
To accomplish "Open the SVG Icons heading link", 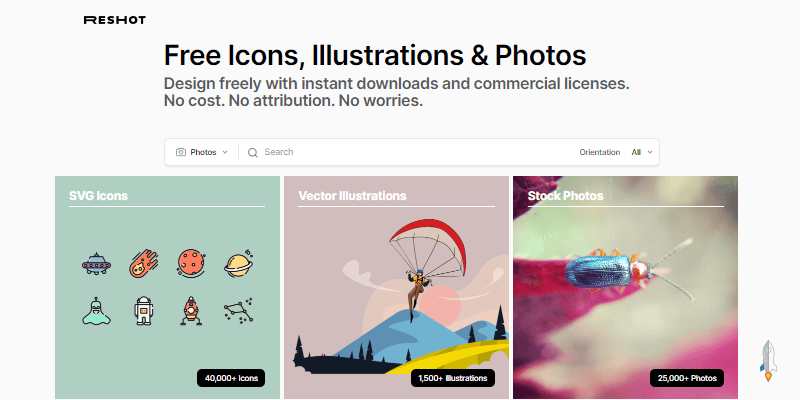I will point(98,196).
